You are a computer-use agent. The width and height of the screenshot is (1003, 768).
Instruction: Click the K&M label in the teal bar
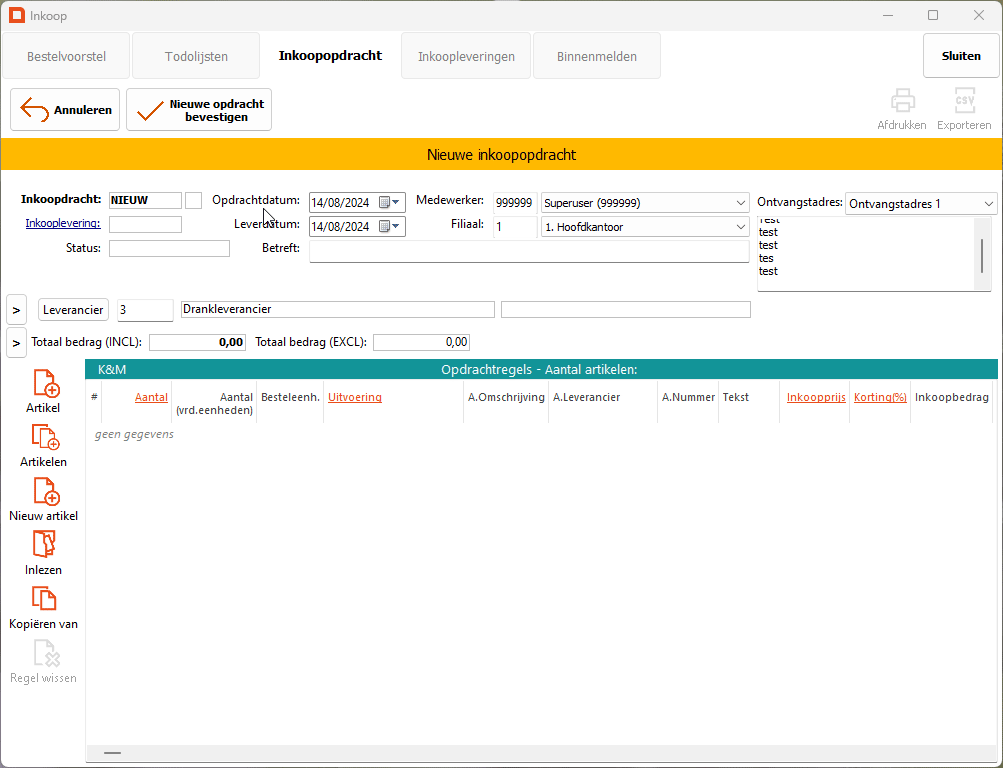coord(112,370)
